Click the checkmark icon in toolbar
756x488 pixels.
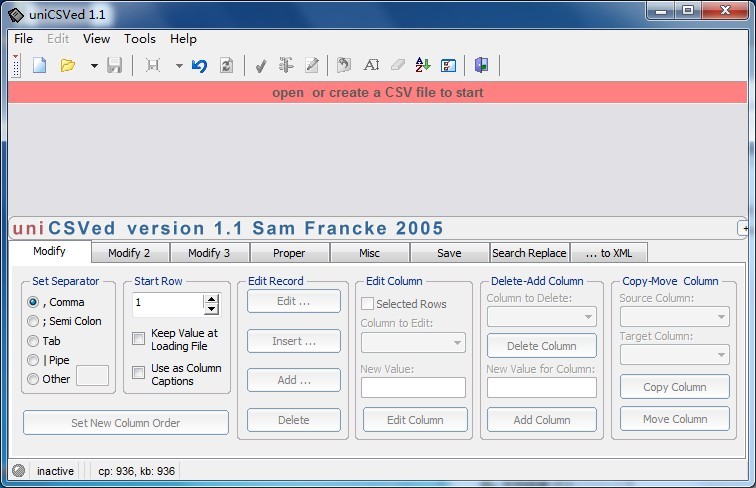pos(260,66)
